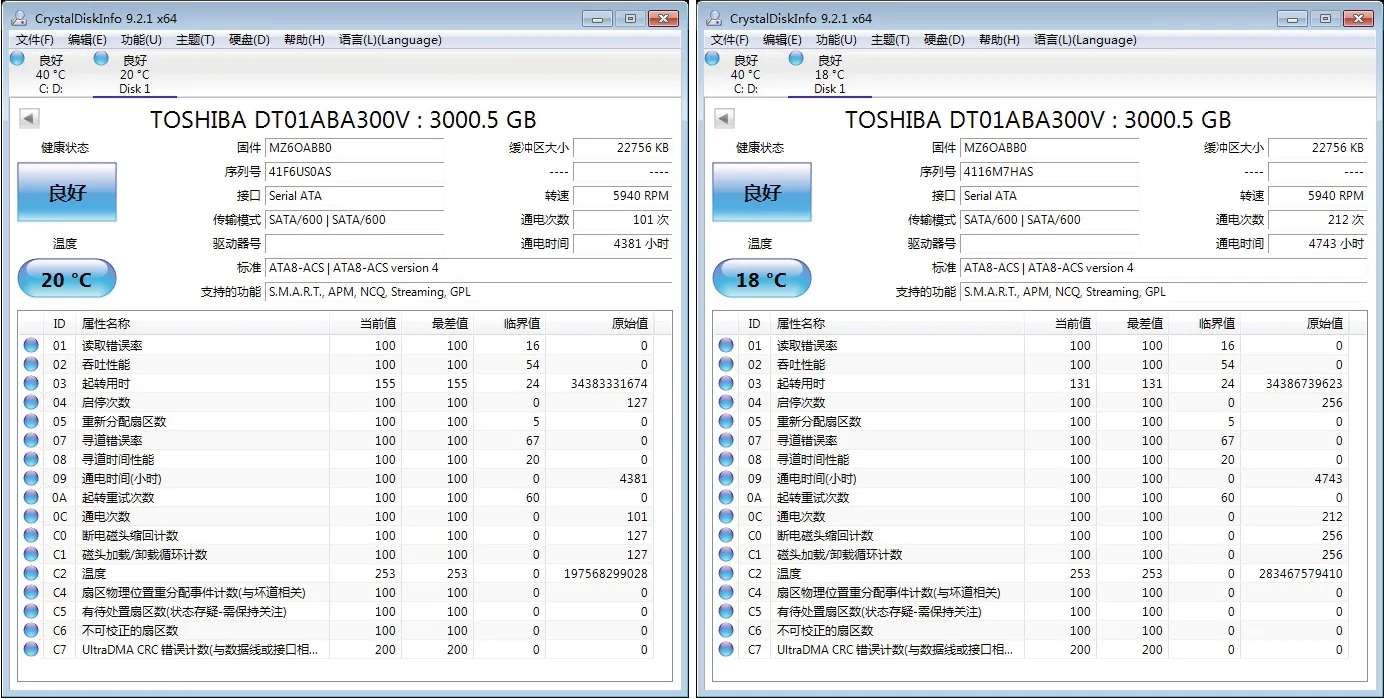This screenshot has height=699, width=1384.
Task: Click CrystalDiskInfo app icon in right title bar
Action: pos(716,18)
